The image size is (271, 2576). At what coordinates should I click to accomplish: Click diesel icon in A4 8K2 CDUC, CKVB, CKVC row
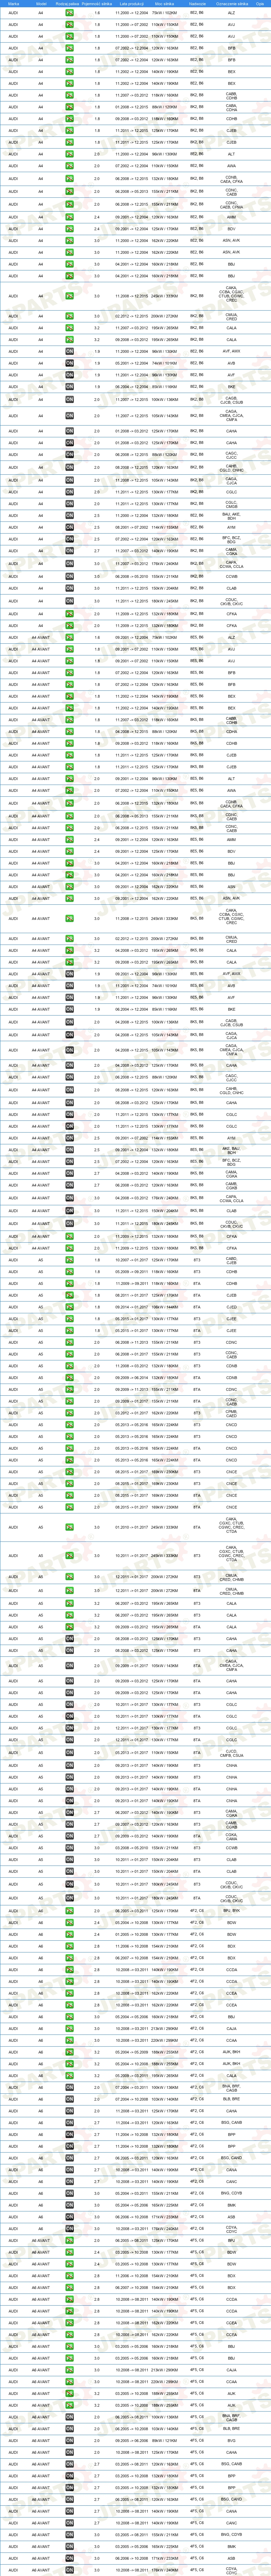pyautogui.click(x=69, y=601)
